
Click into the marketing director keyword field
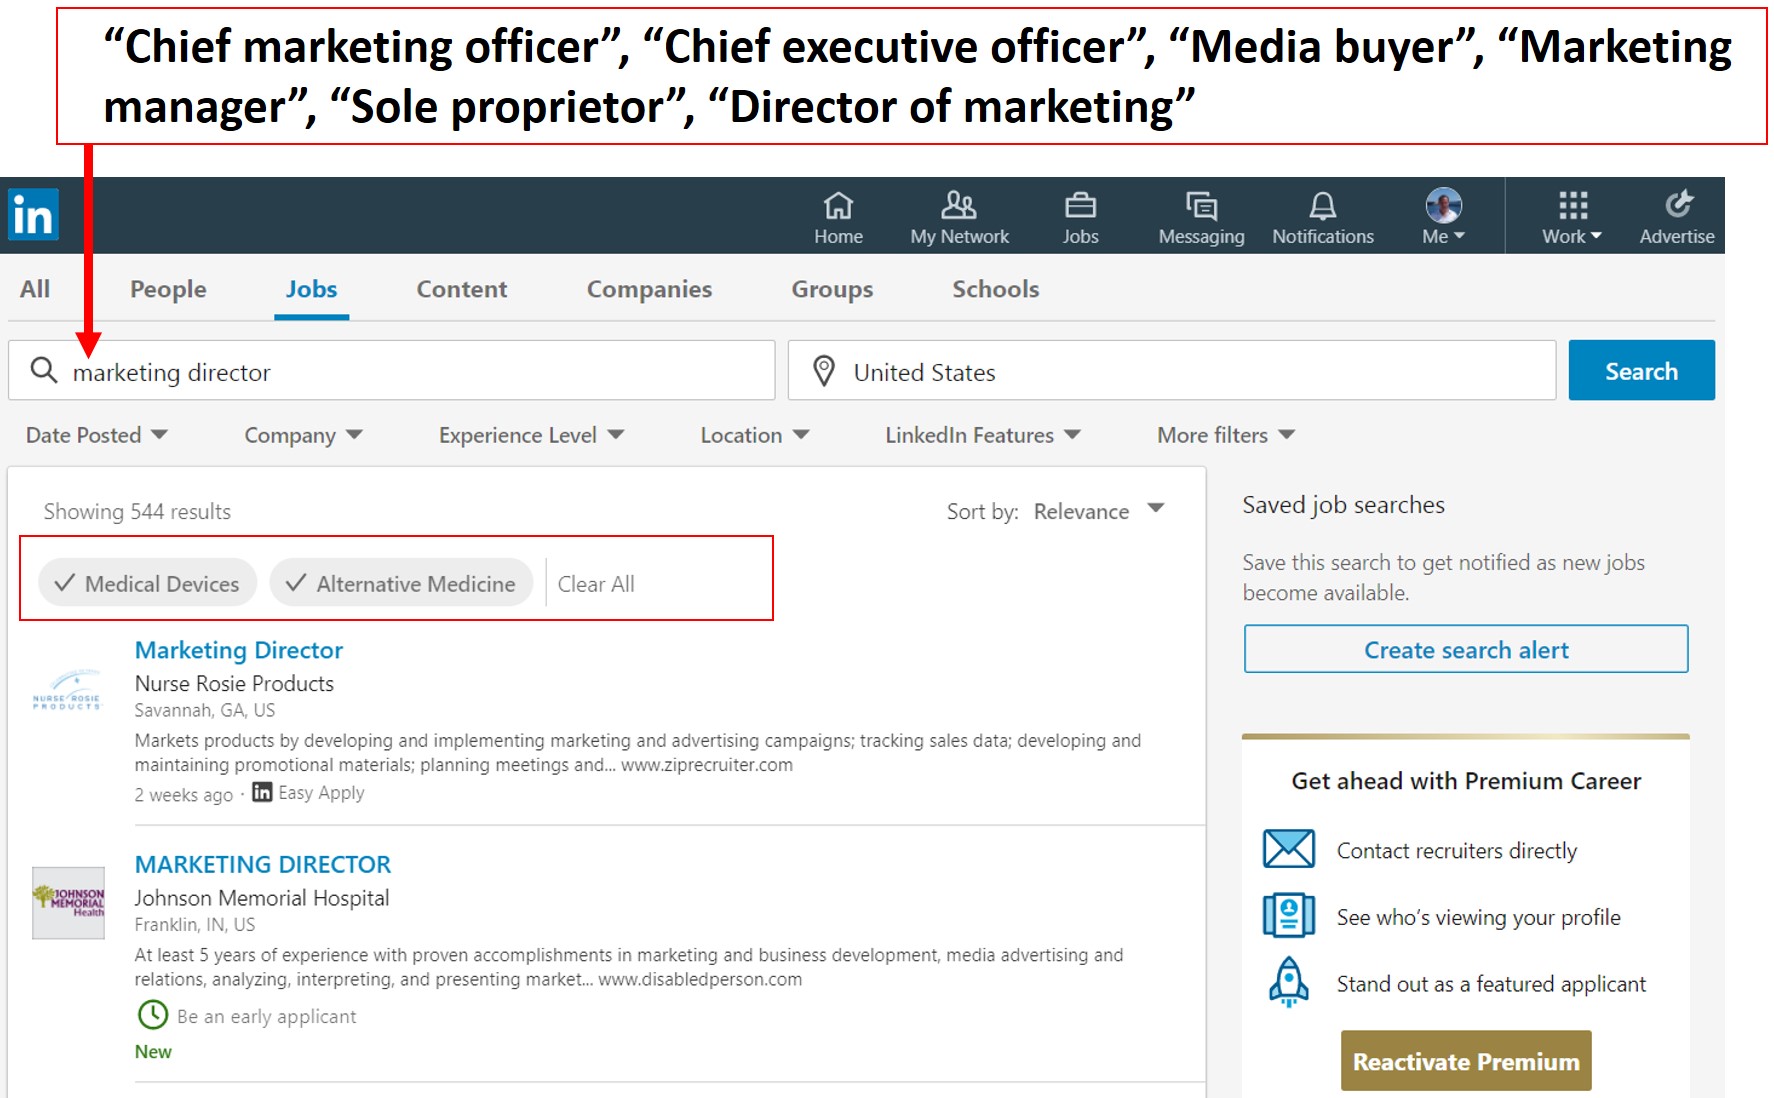[x=392, y=370]
